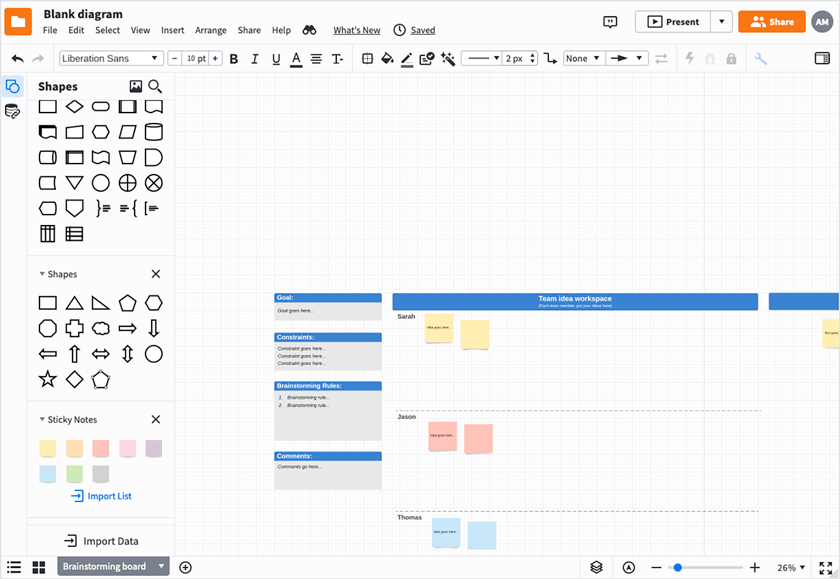The width and height of the screenshot is (840, 579).
Task: Click the lightning bolt action icon
Action: pos(690,58)
